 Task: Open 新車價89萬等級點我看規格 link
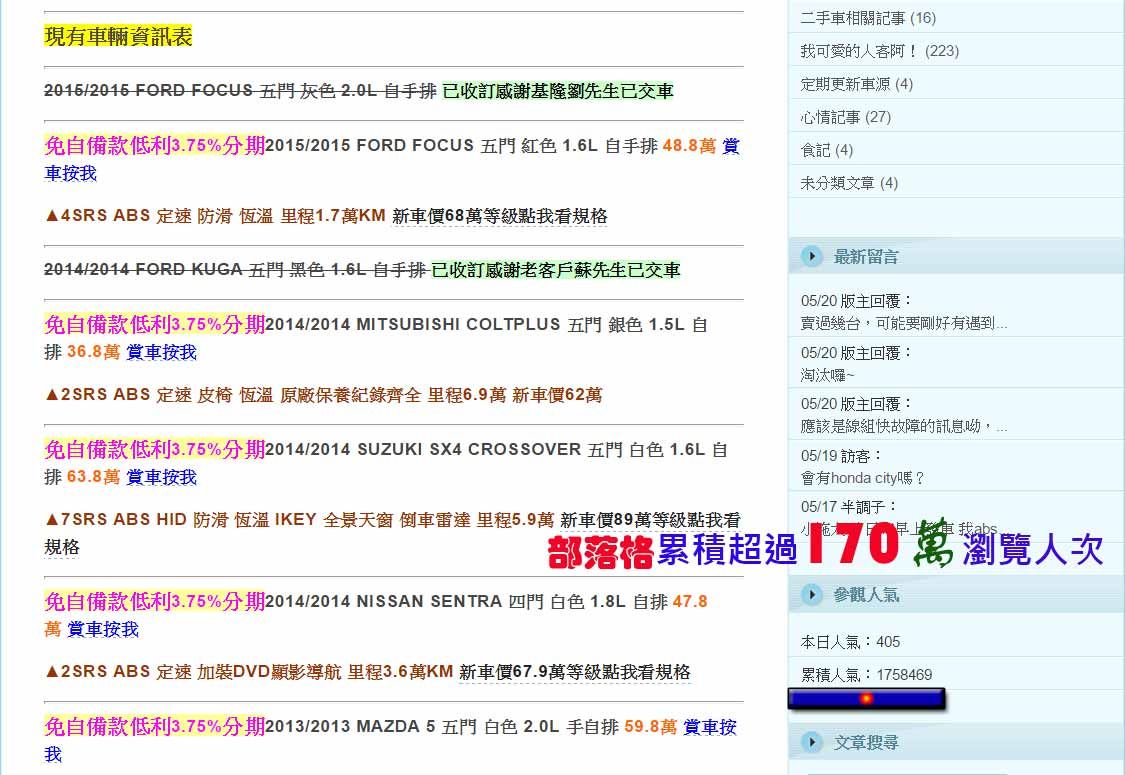pyautogui.click(x=650, y=520)
